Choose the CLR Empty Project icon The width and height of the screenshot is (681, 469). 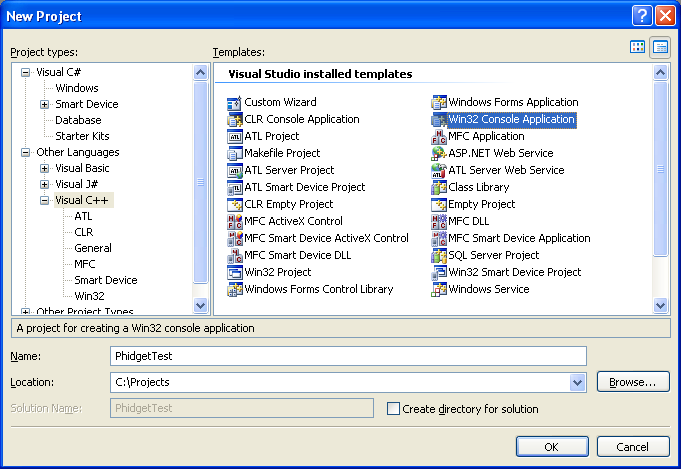(235, 205)
